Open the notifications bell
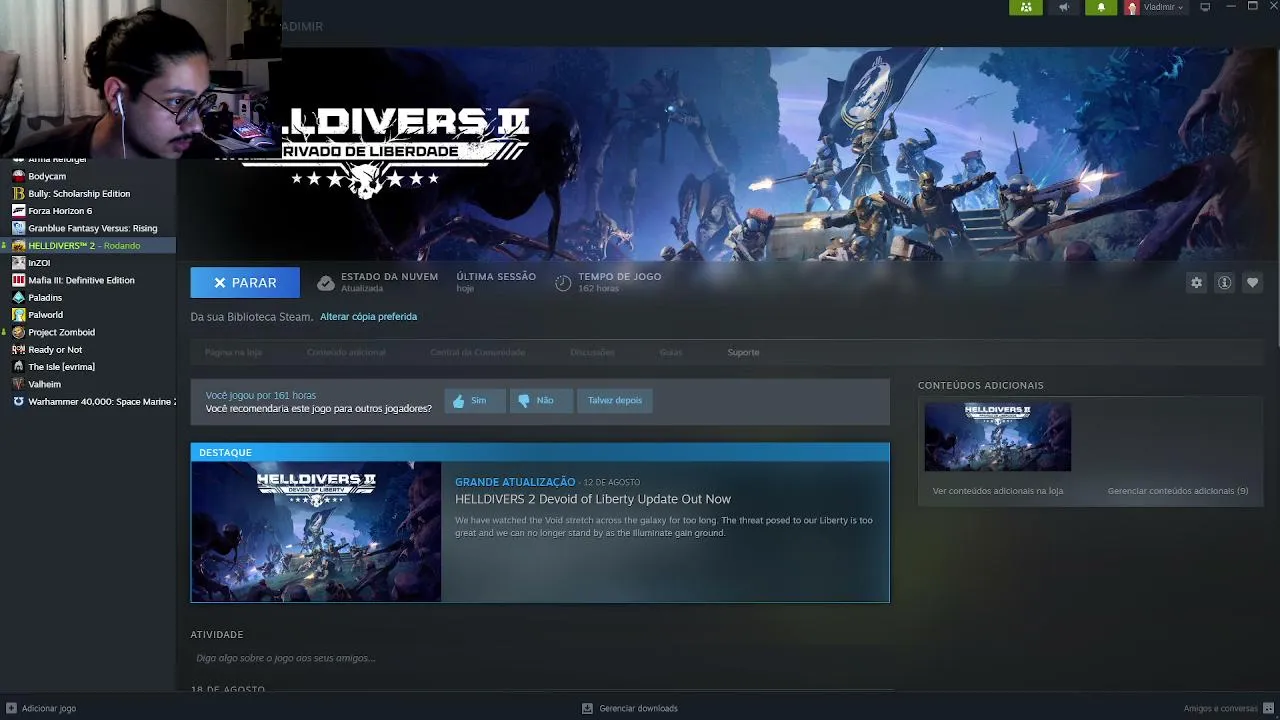The width and height of the screenshot is (1280, 720). [1101, 7]
